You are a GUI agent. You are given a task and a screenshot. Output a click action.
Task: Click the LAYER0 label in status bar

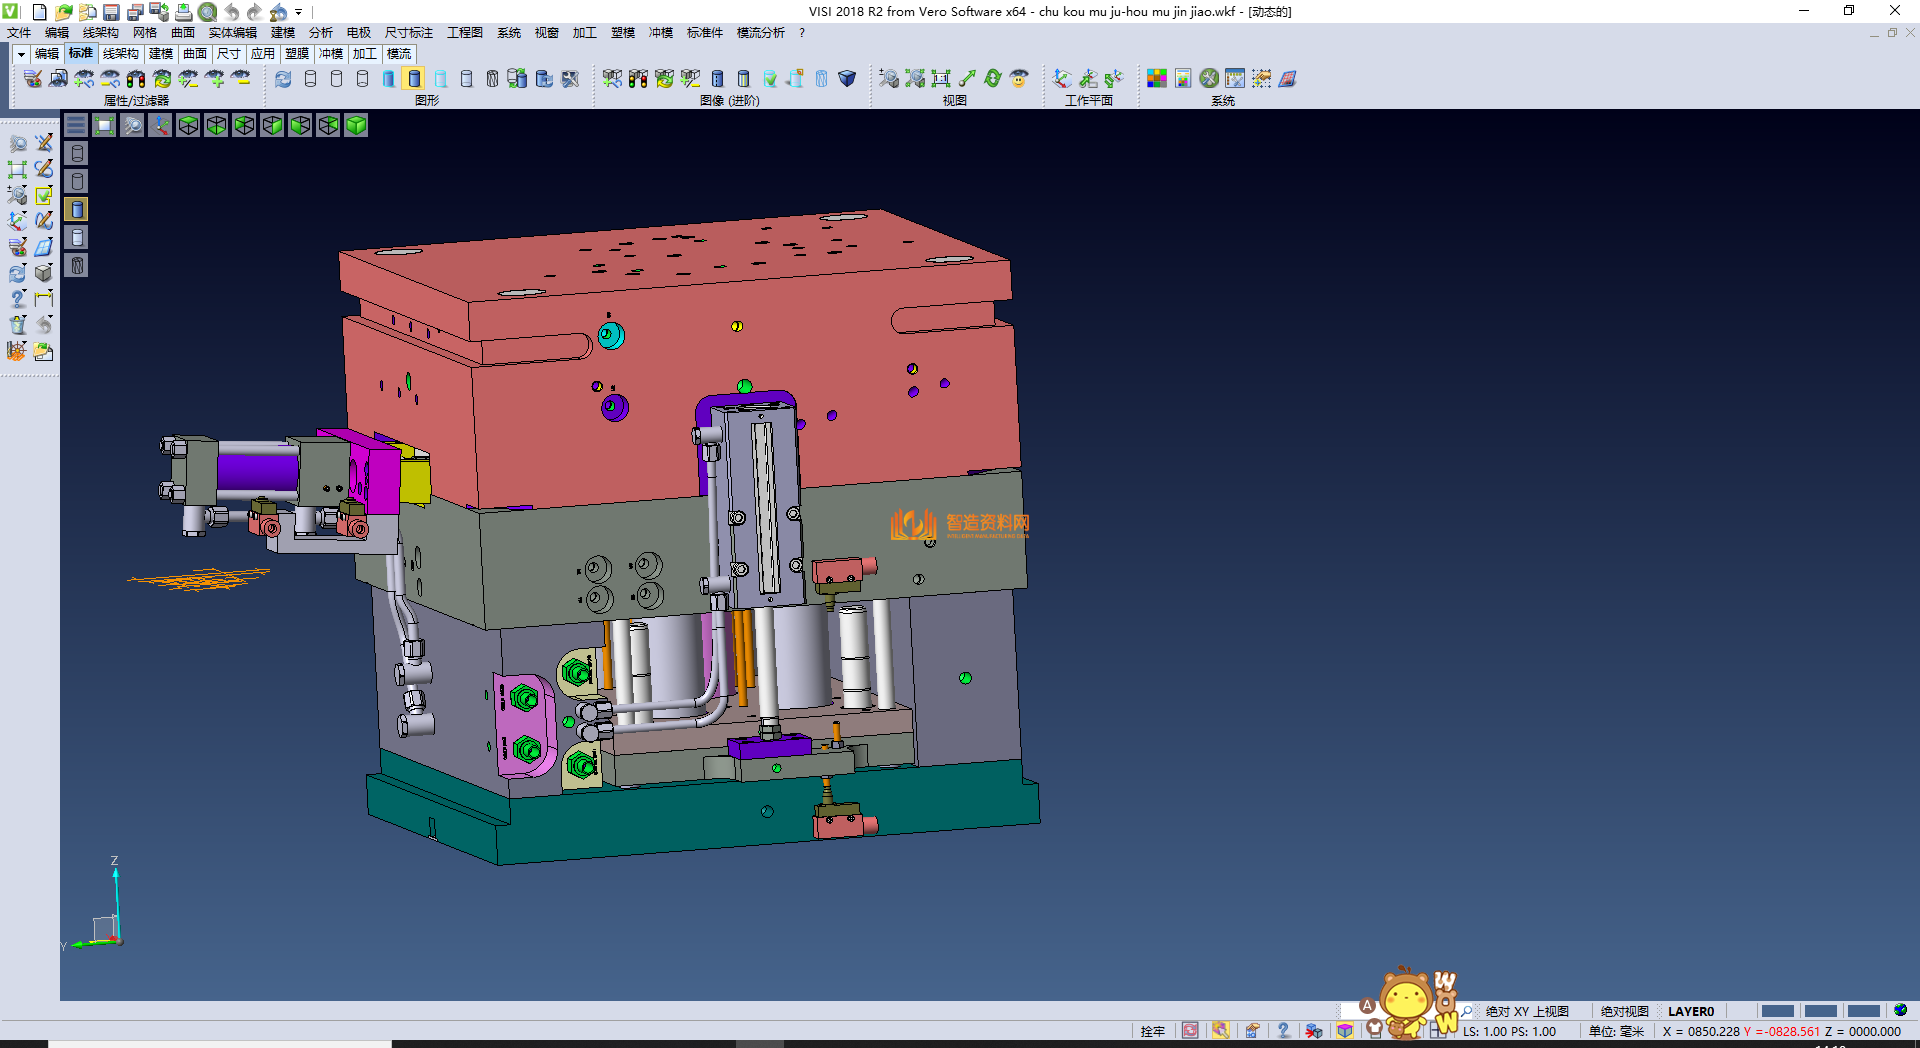click(x=1690, y=1011)
